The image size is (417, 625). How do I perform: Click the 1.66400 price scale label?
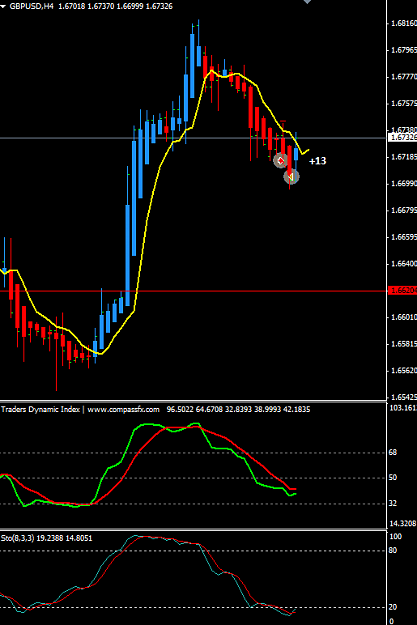point(404,264)
